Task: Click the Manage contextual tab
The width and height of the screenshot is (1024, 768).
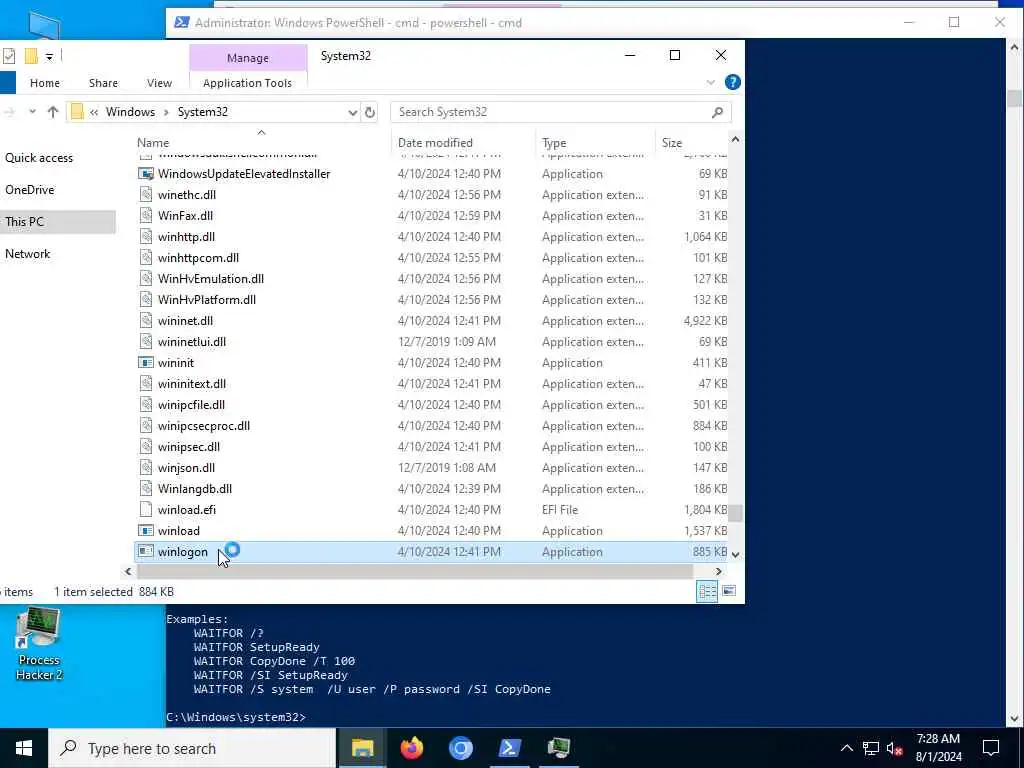Action: tap(248, 57)
